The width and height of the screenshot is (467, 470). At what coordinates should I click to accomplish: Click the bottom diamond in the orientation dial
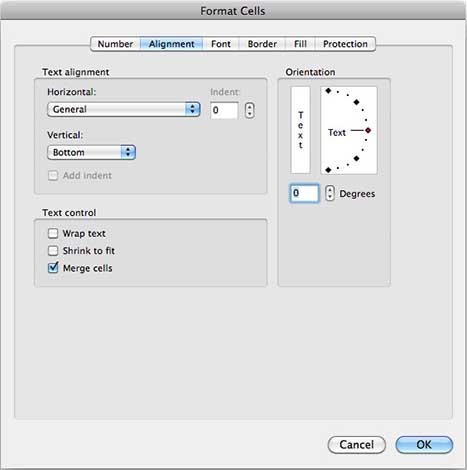point(328,170)
